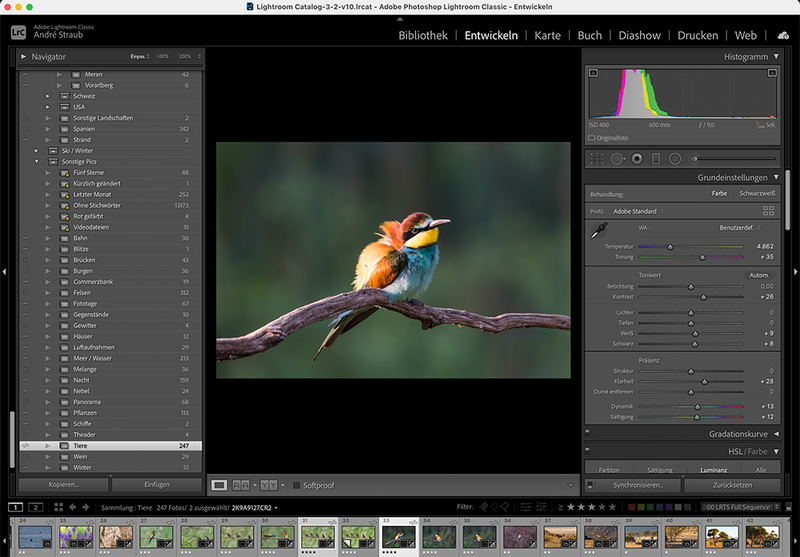Select the radial filter tool
The height and width of the screenshot is (557, 800).
click(x=674, y=158)
